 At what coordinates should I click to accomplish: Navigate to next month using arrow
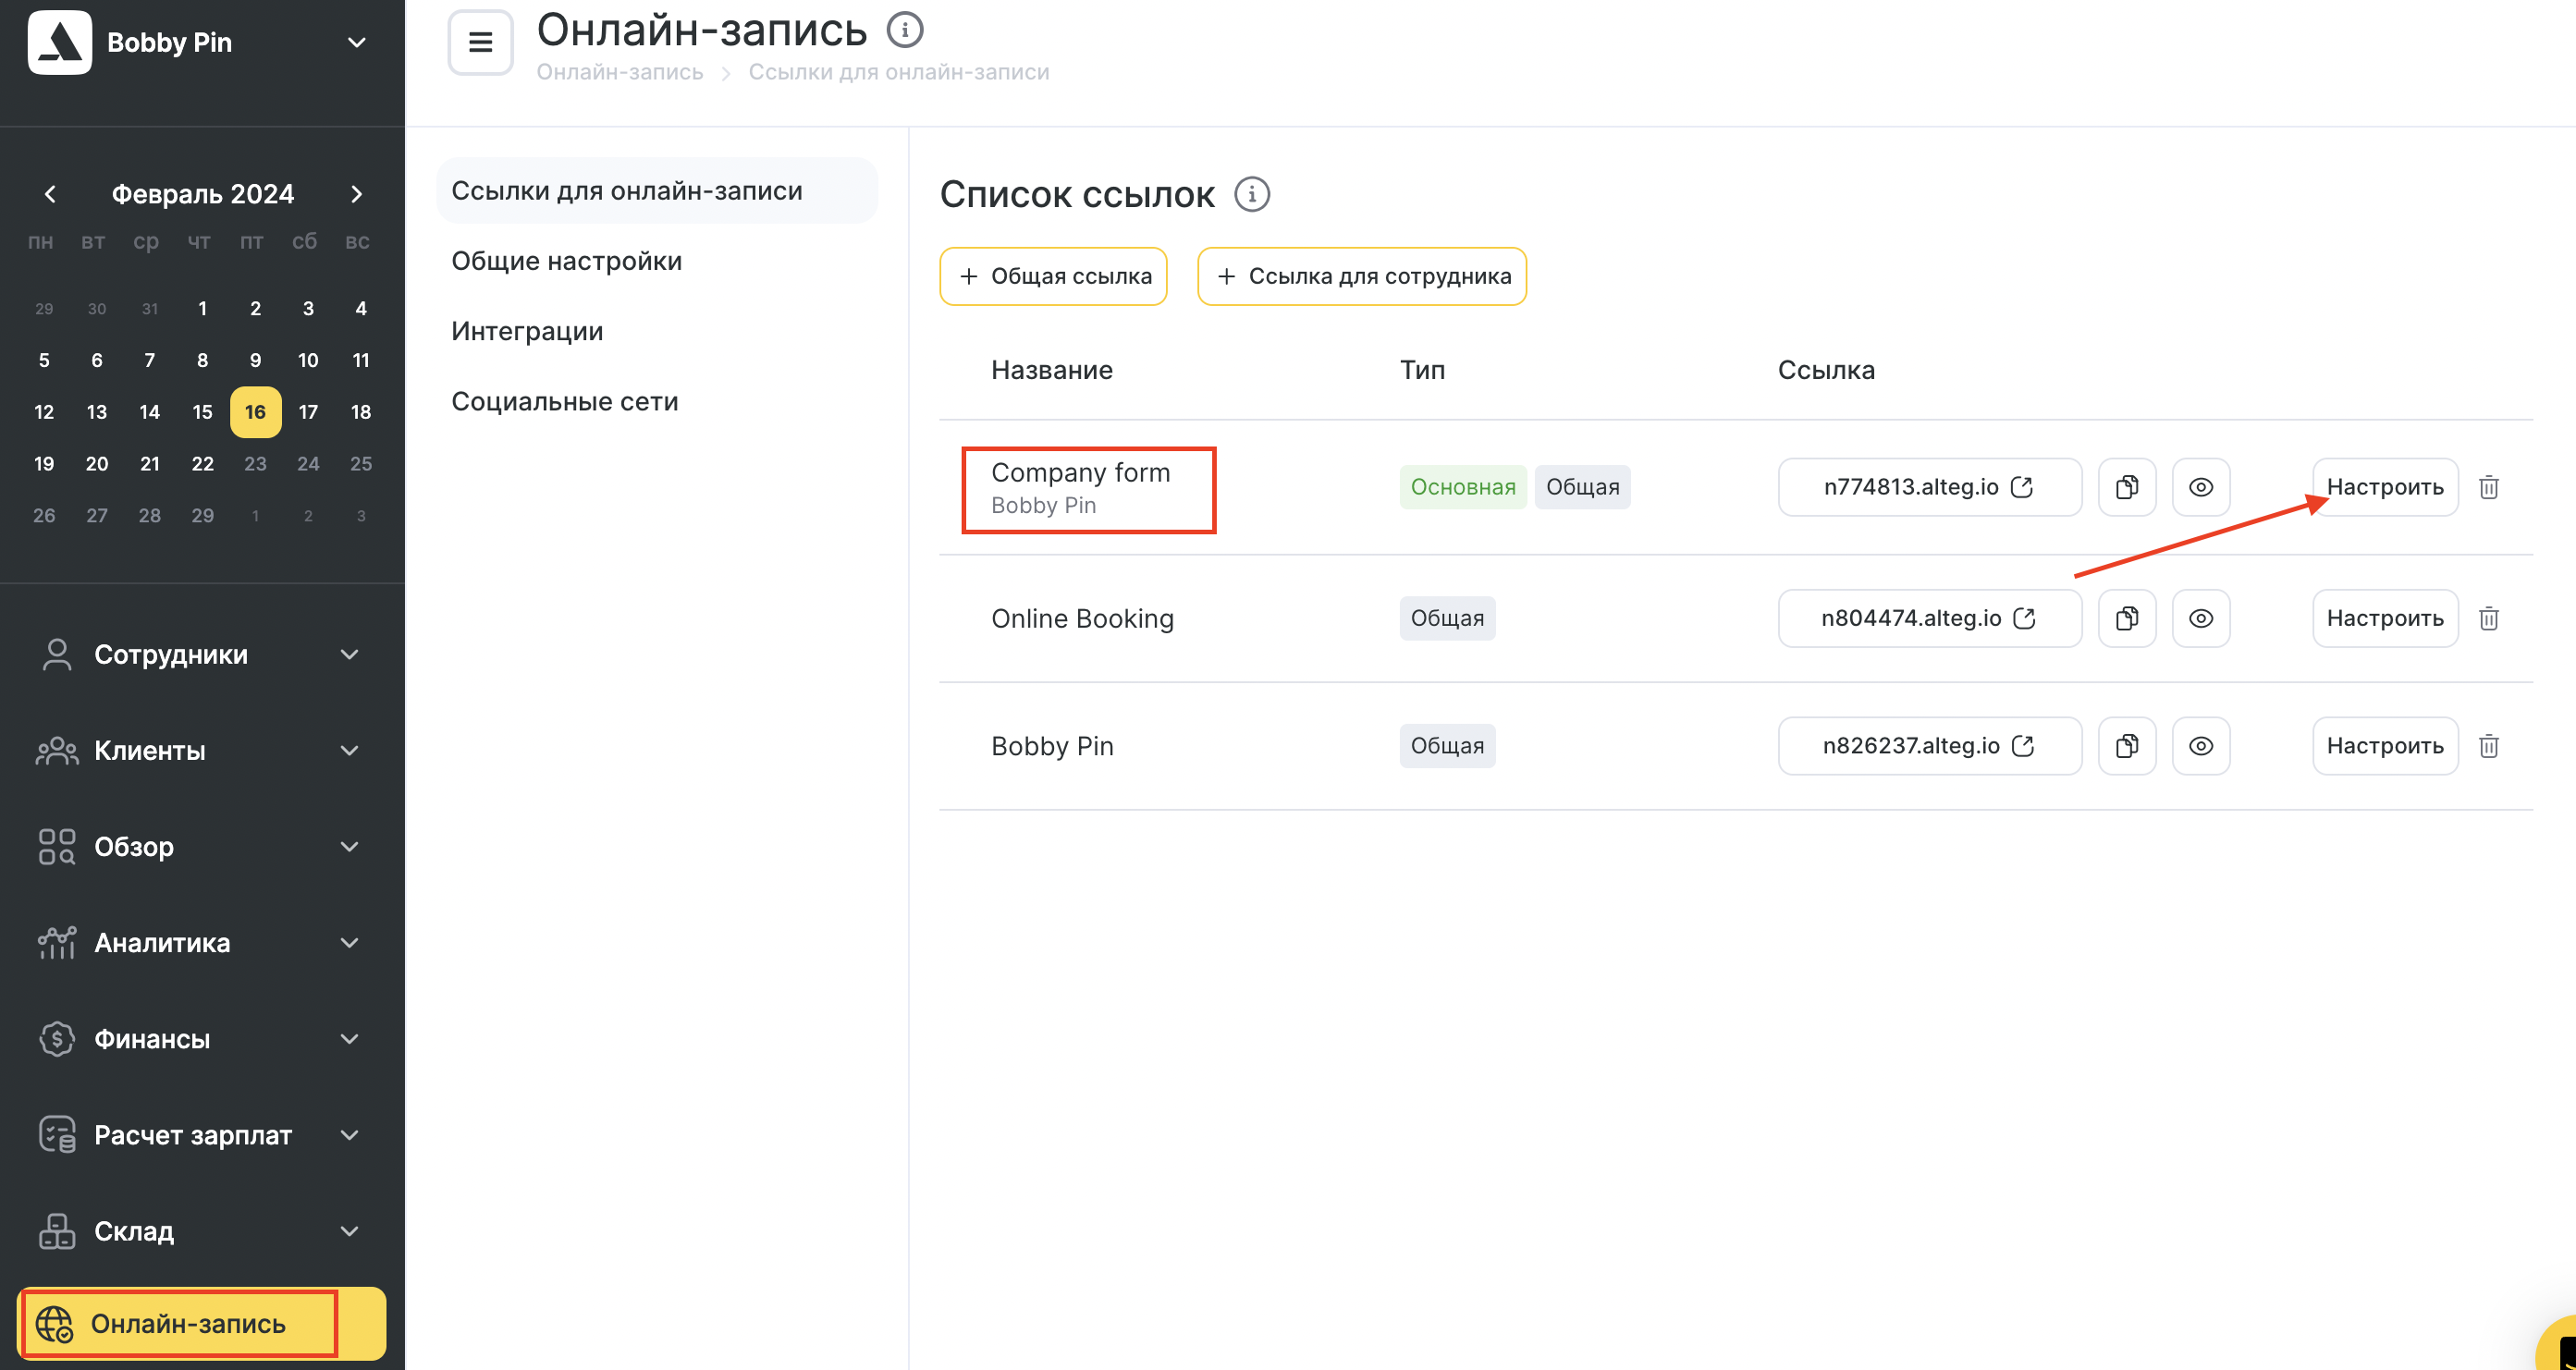point(356,192)
